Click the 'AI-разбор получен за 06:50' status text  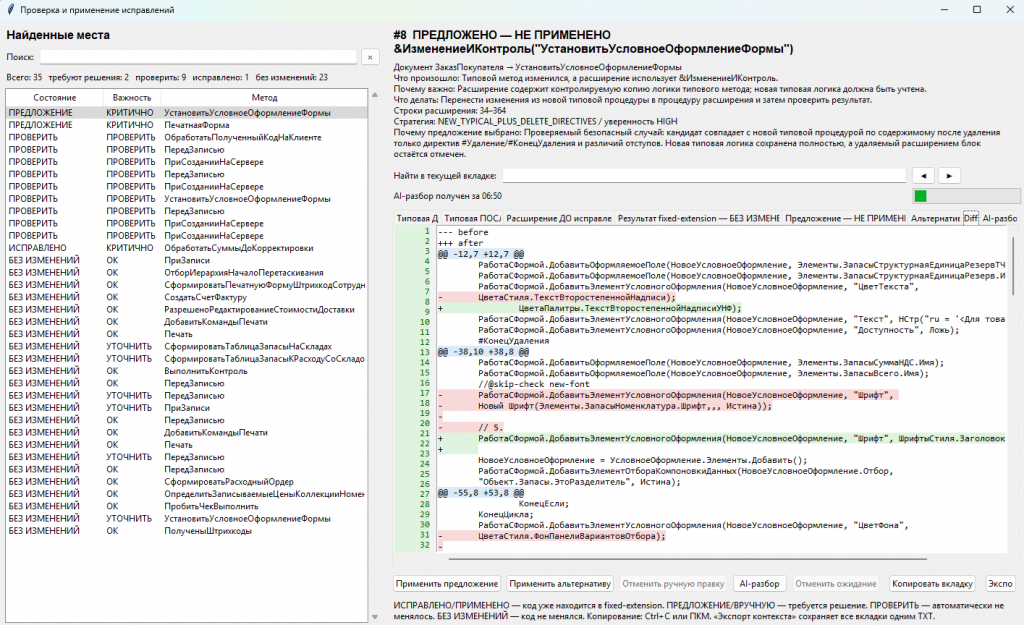[447, 196]
